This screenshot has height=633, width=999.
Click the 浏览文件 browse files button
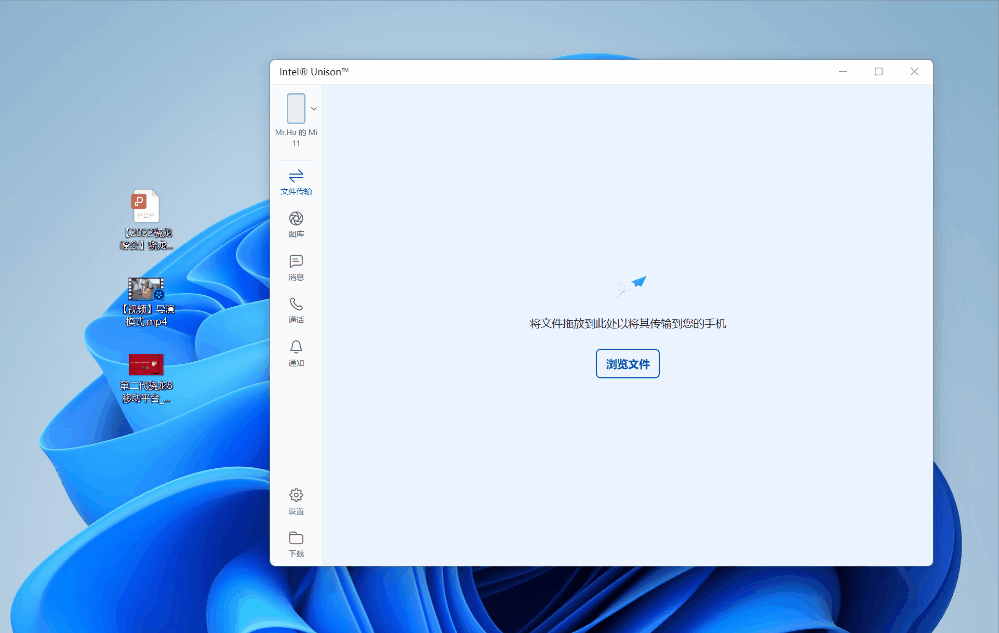coord(627,364)
